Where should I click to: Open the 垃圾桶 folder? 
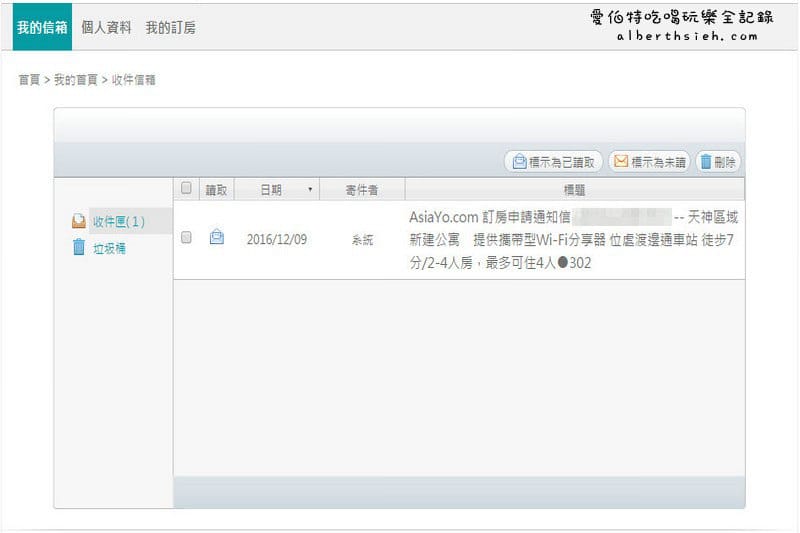[109, 248]
